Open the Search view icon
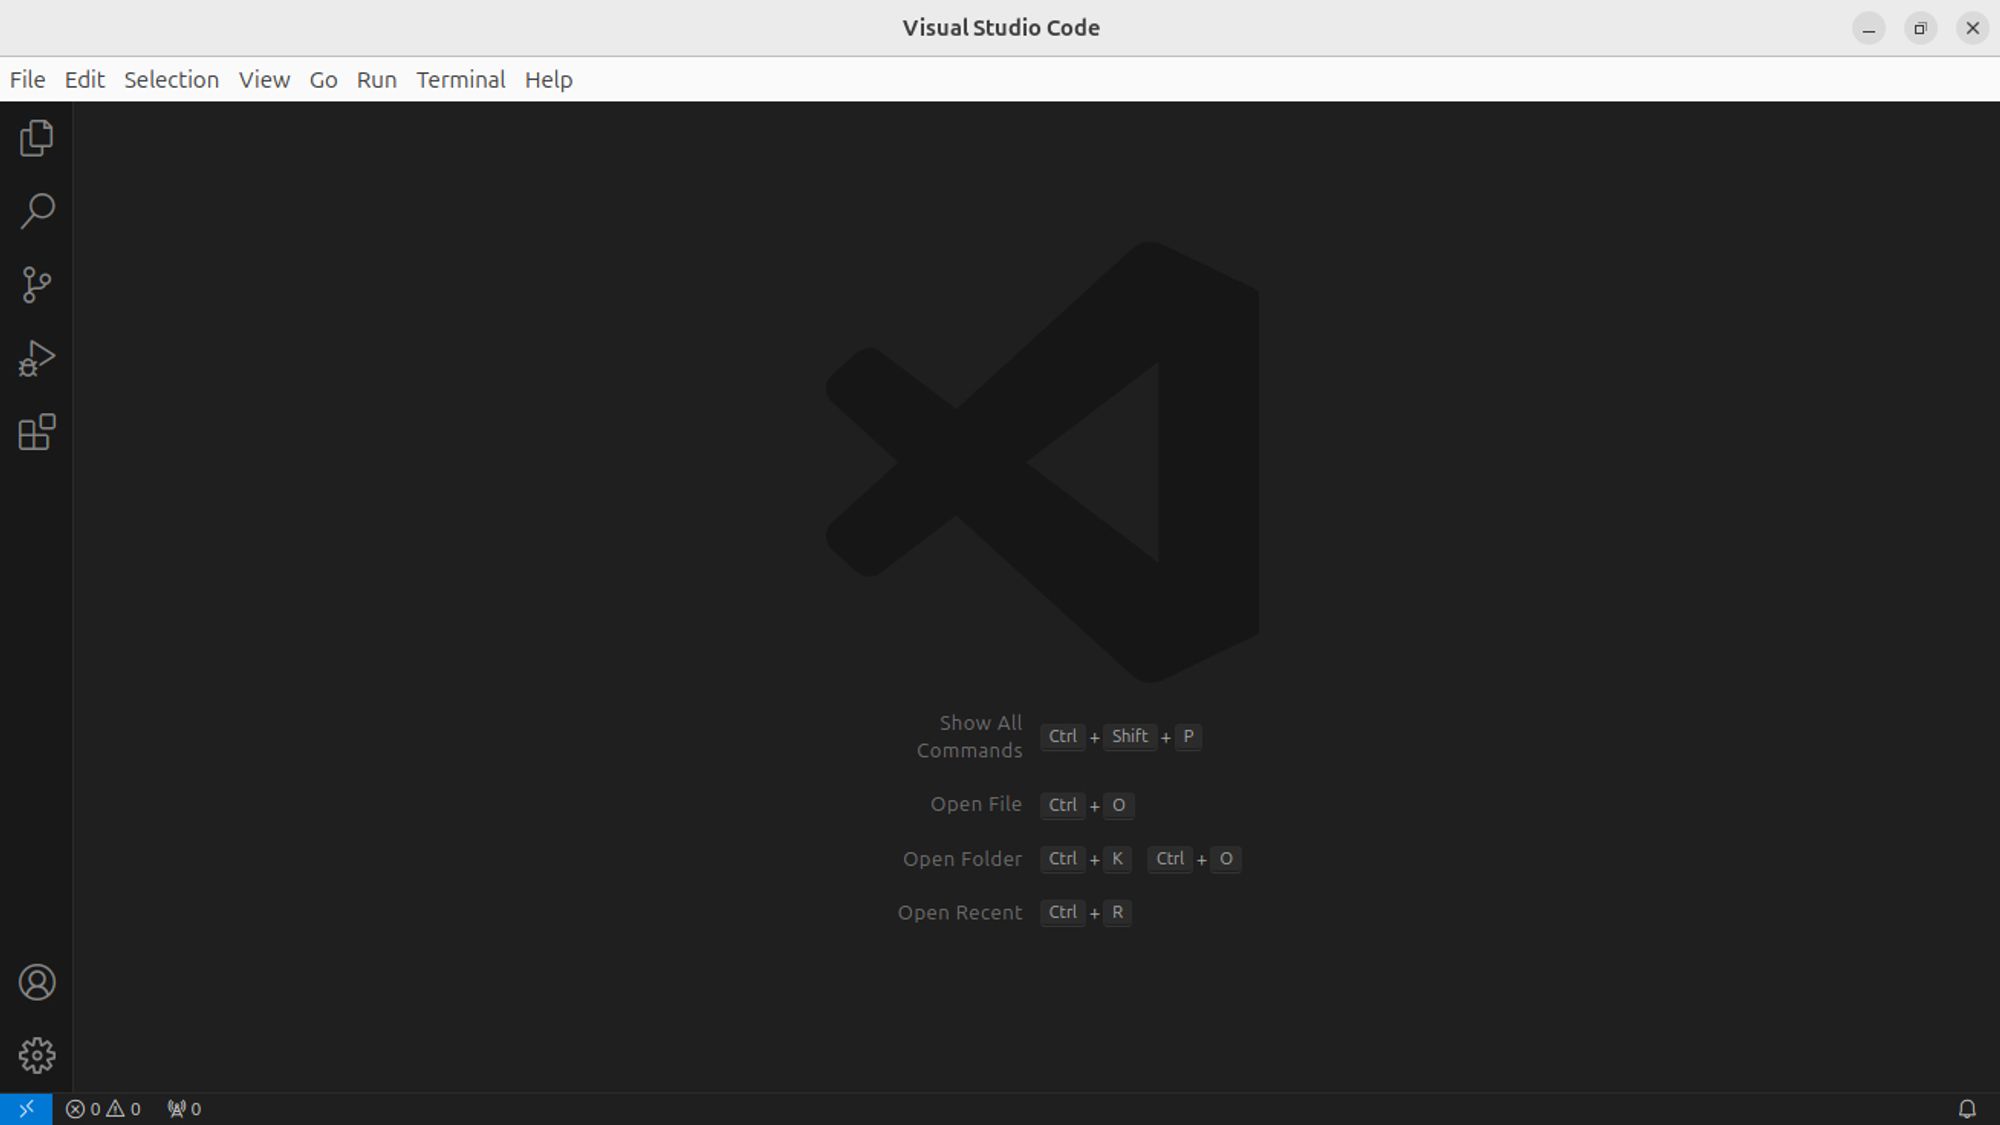The image size is (2000, 1125). coord(36,211)
